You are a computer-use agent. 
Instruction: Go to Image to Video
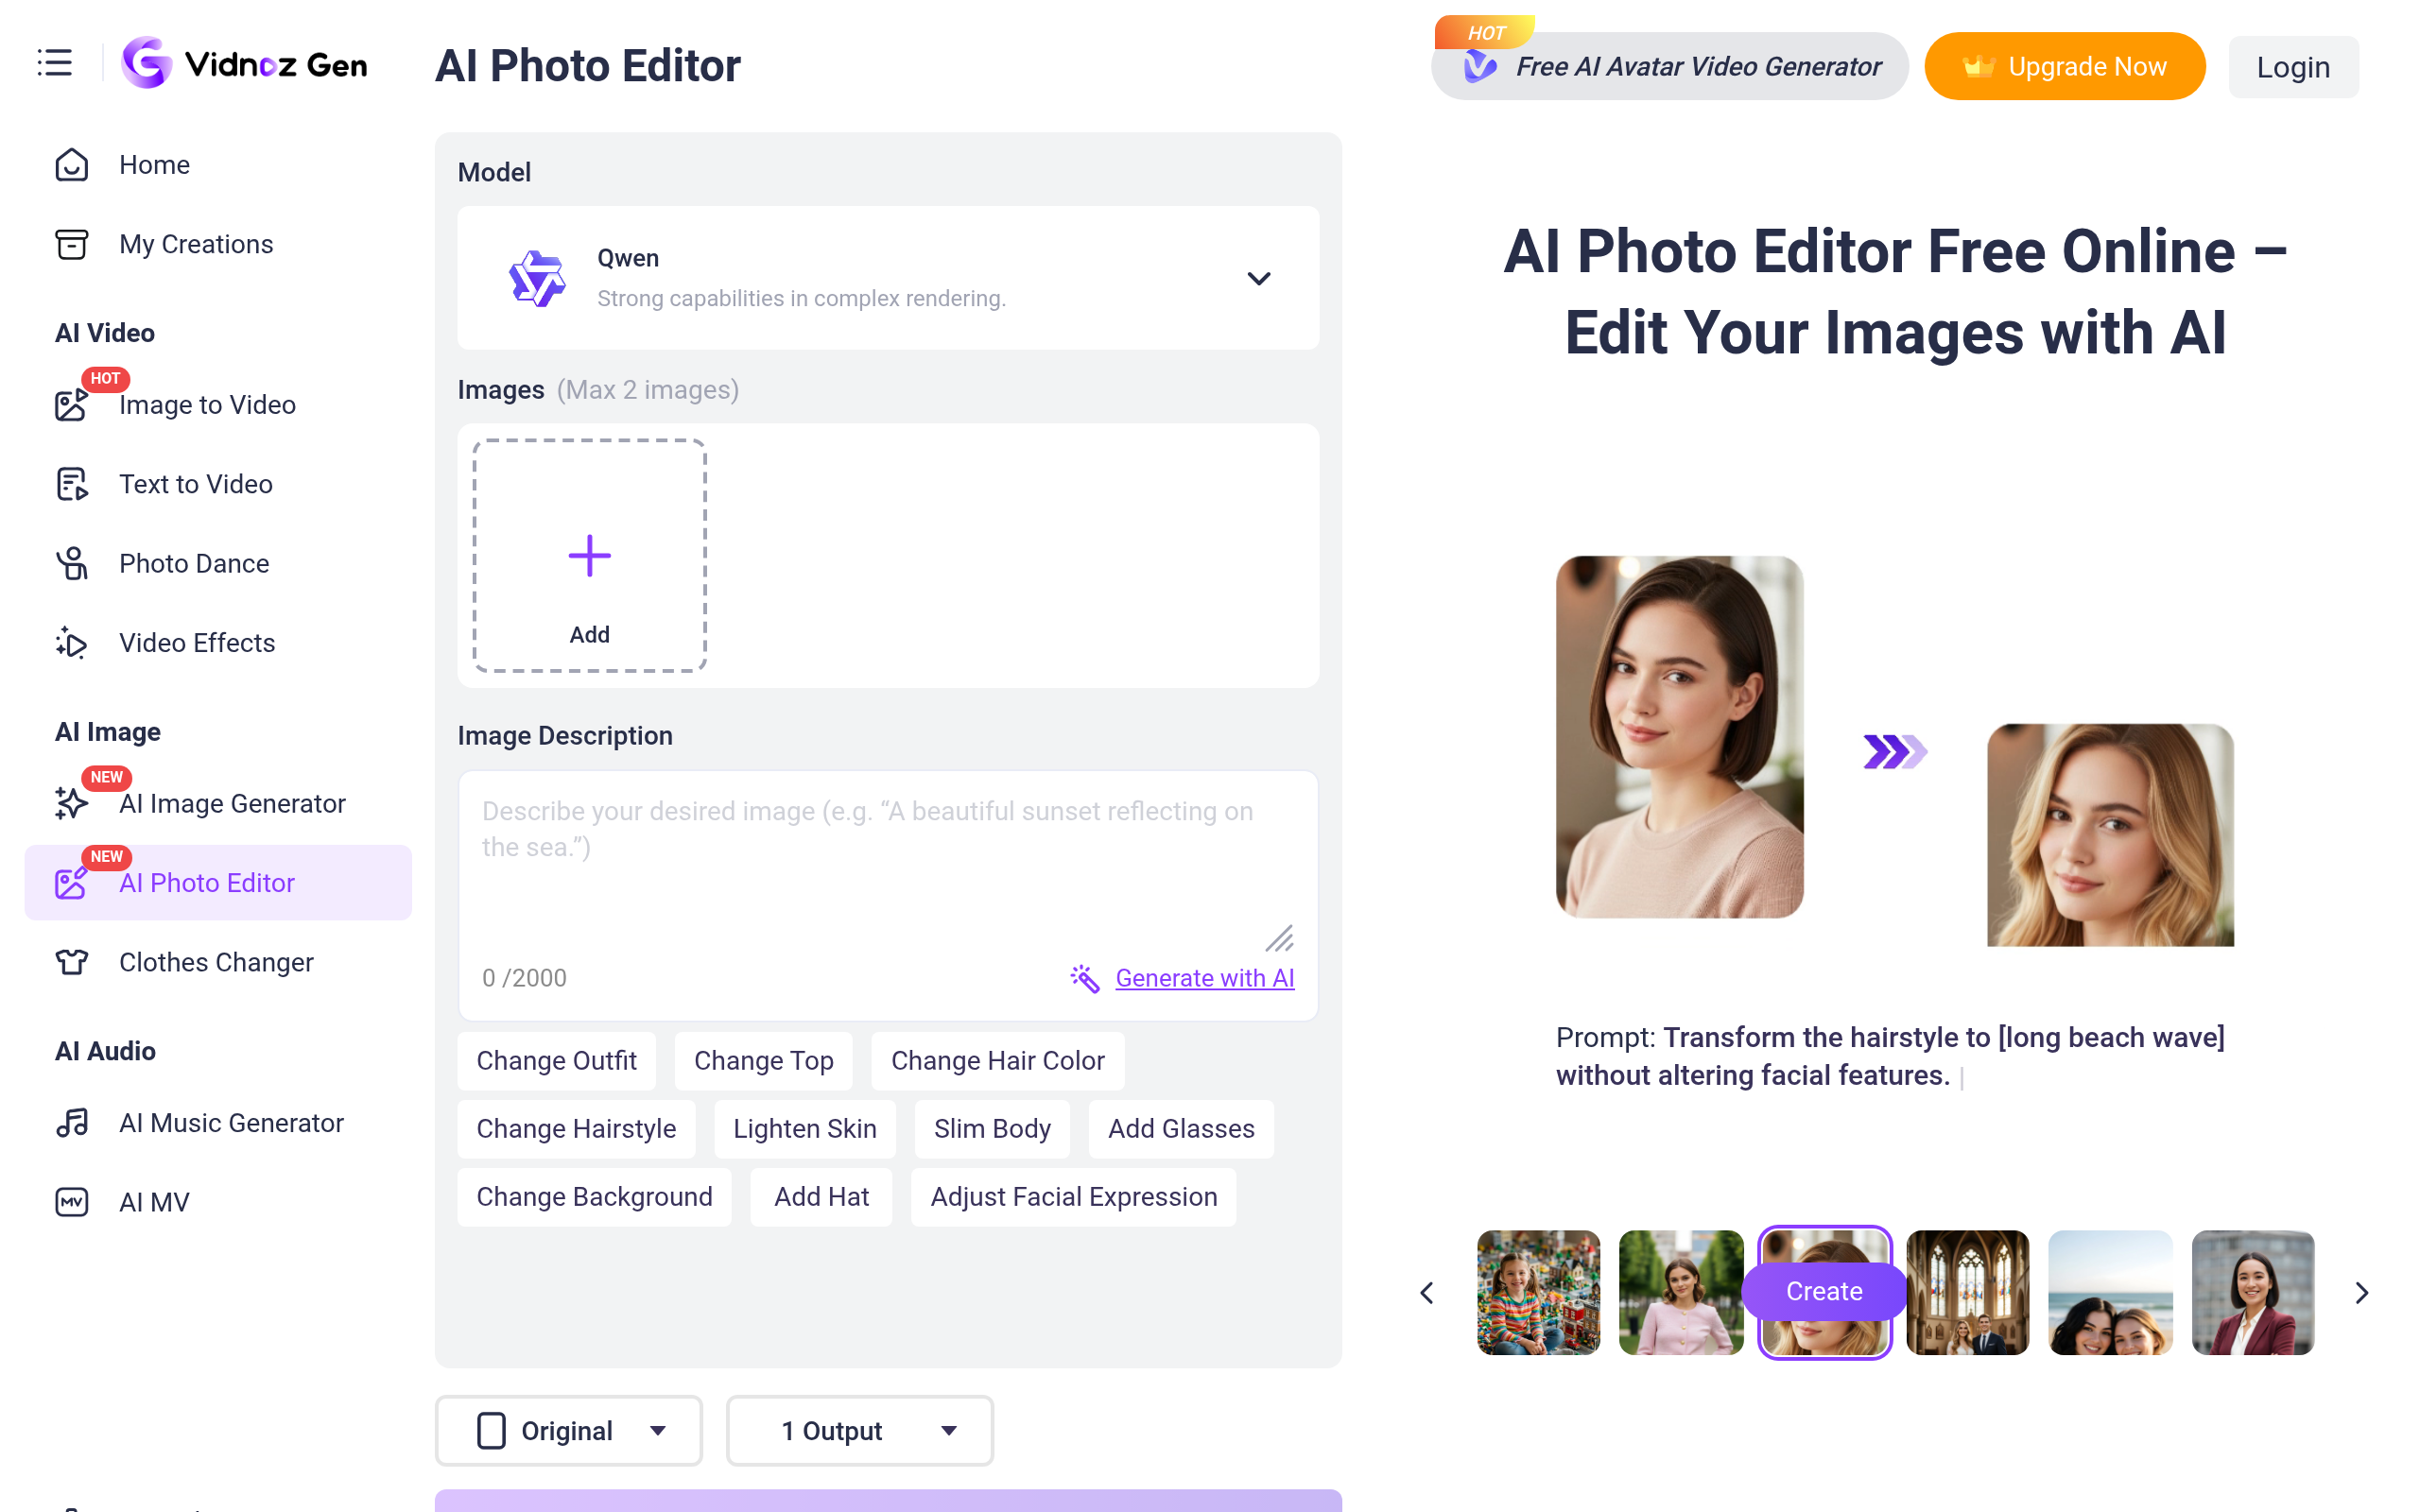tap(218, 404)
